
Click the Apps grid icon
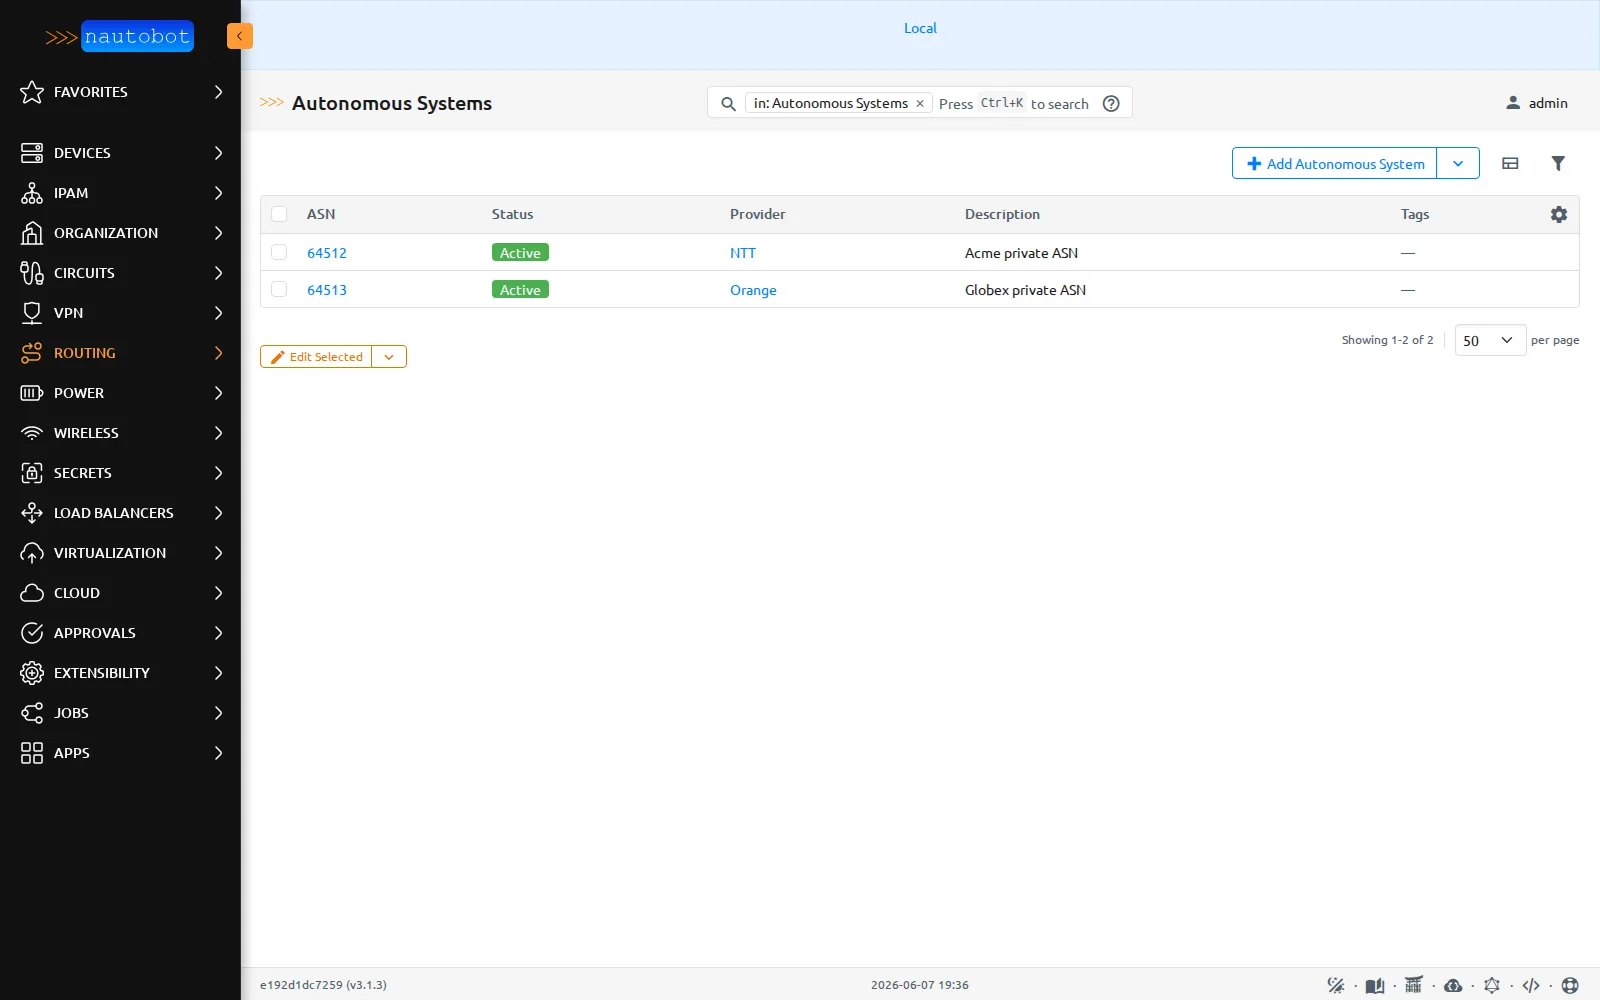(32, 753)
